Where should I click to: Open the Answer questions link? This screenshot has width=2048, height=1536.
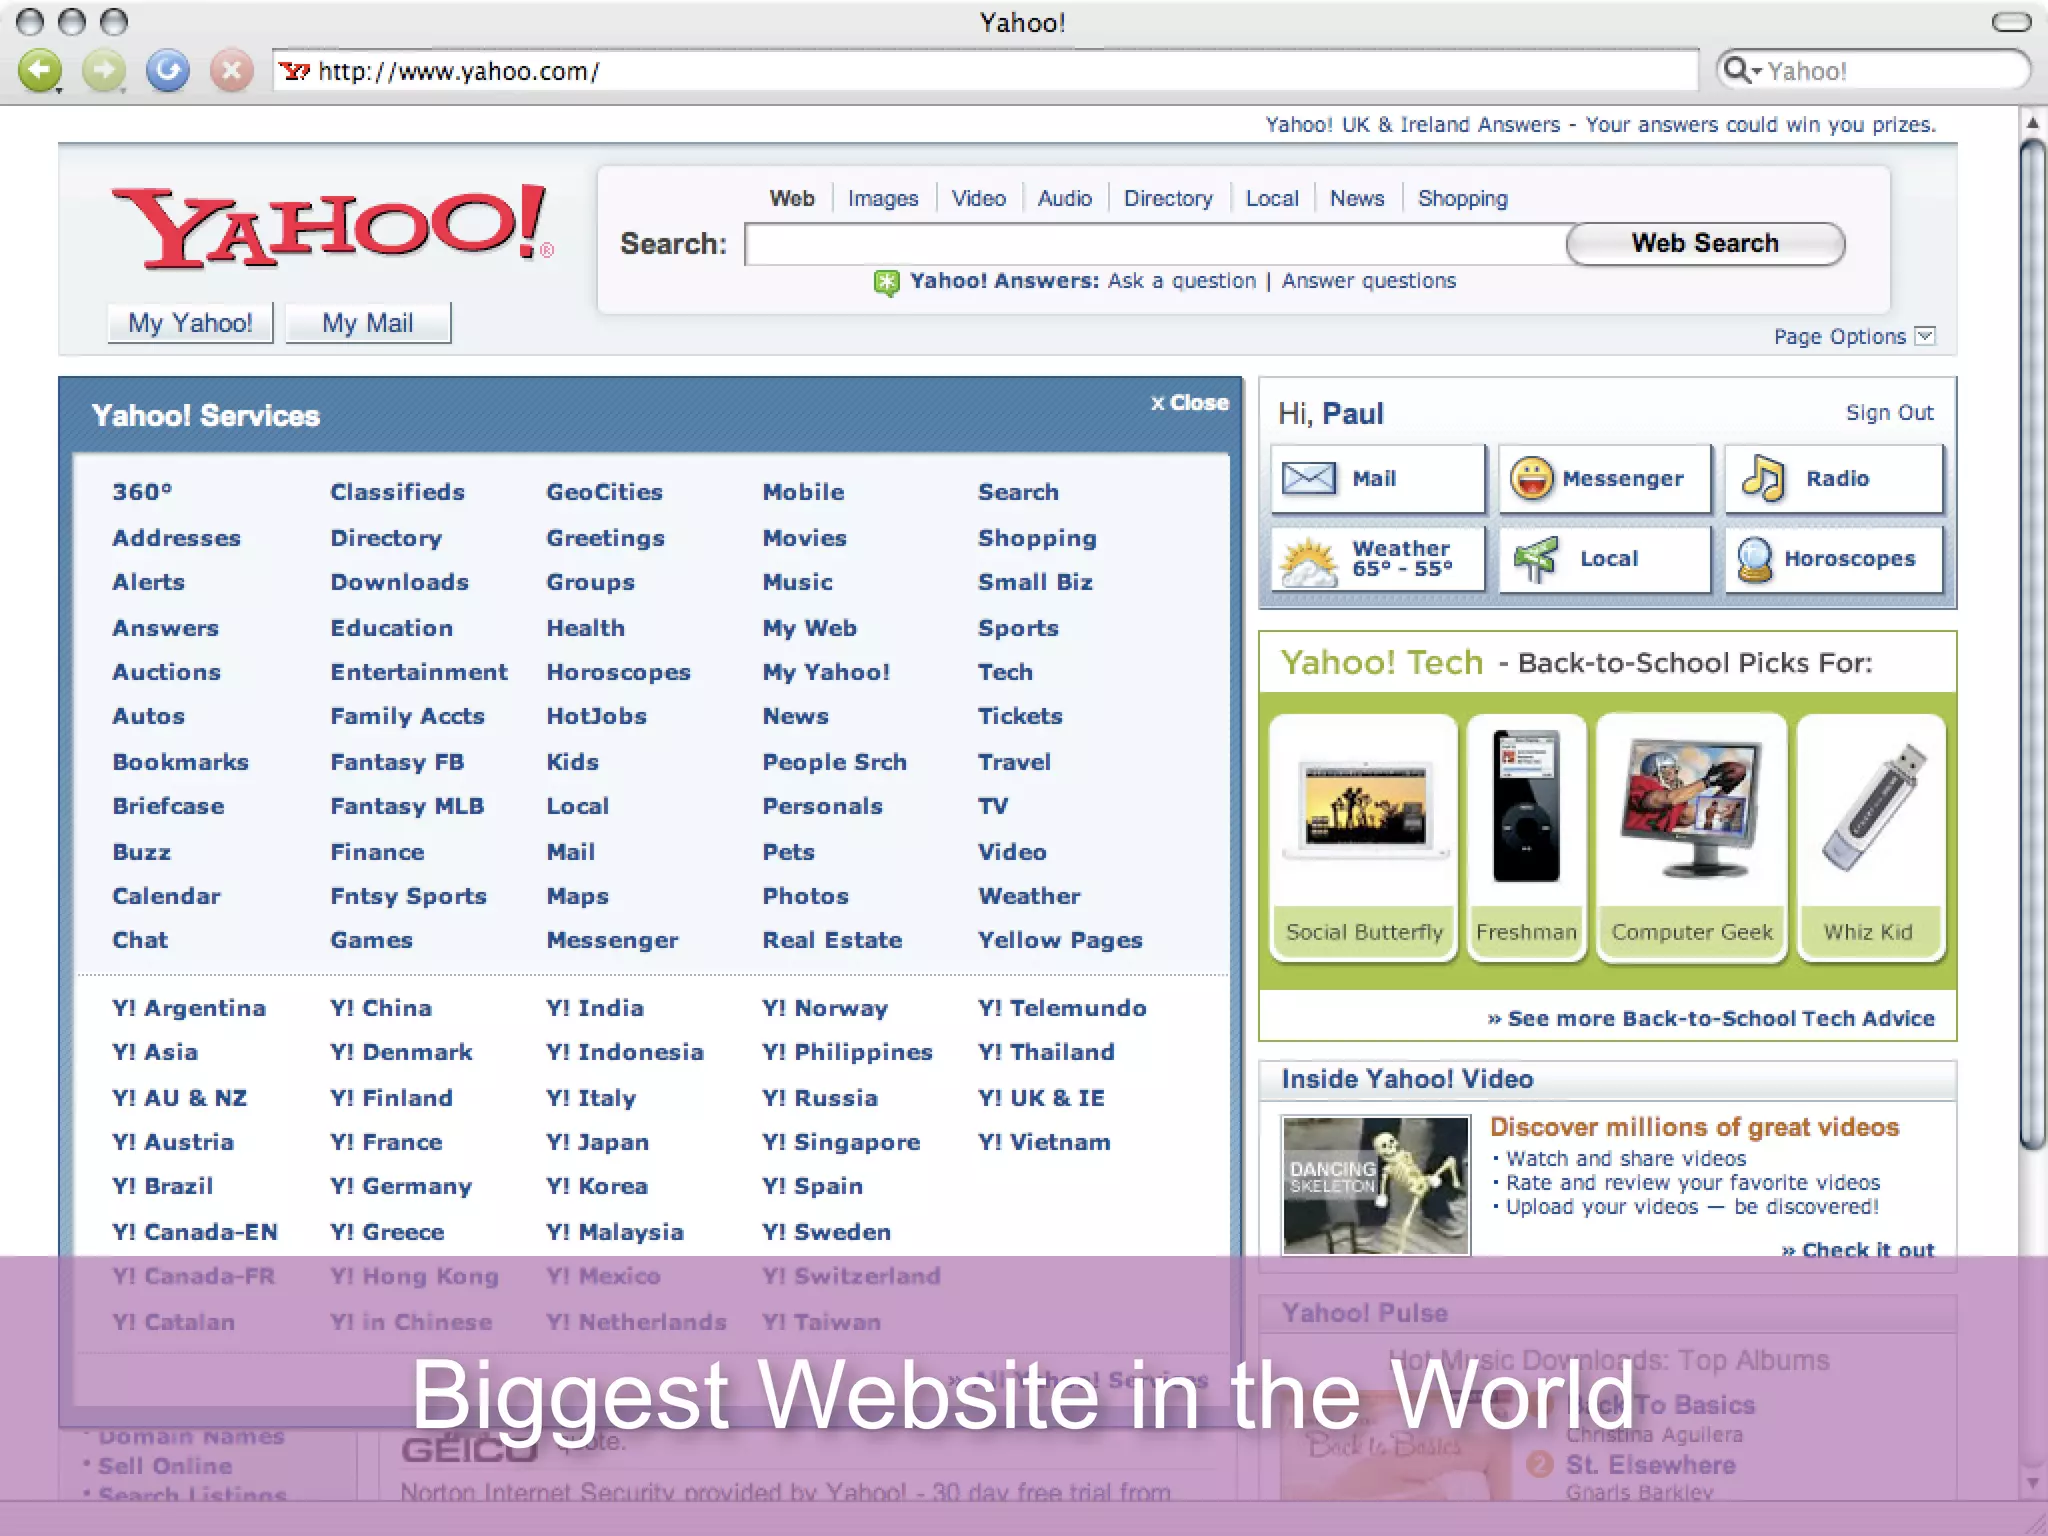[x=1369, y=281]
